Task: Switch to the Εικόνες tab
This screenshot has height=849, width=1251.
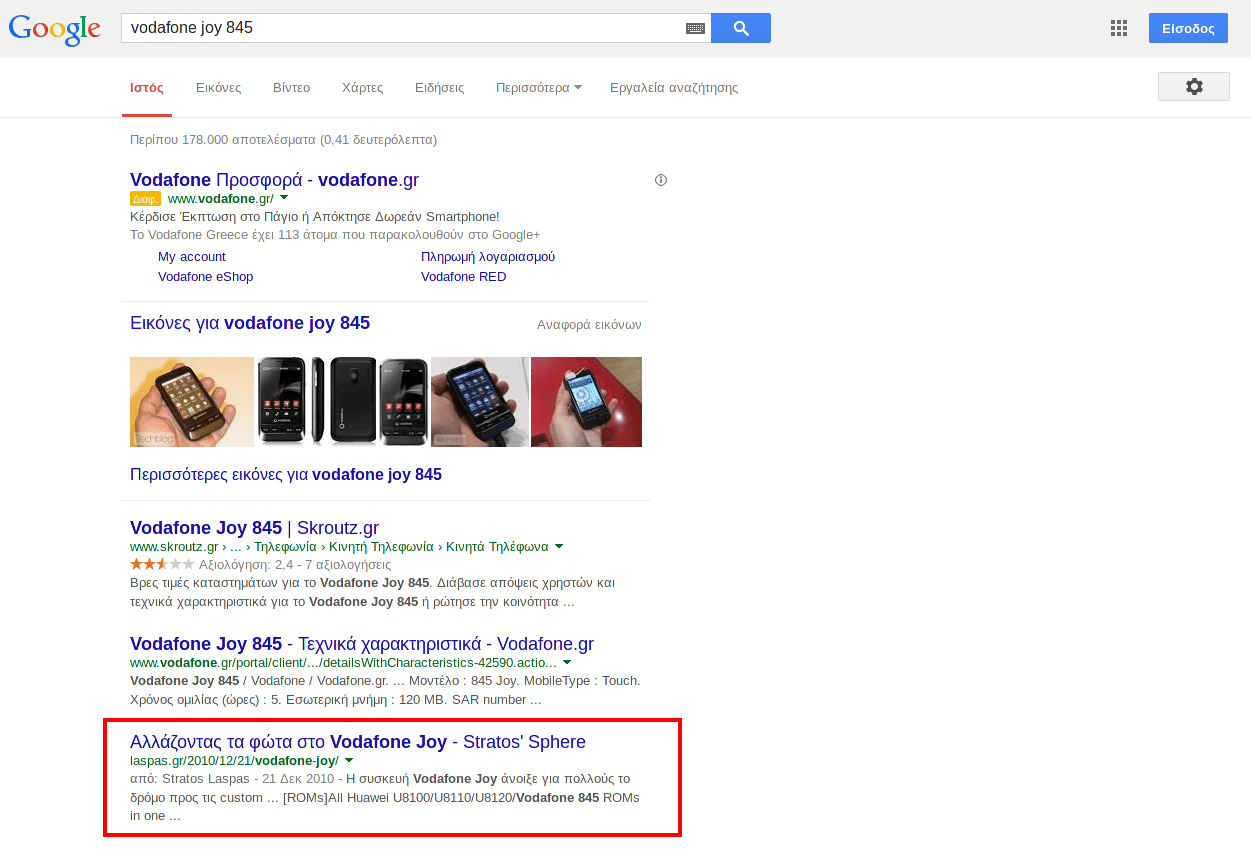Action: [x=219, y=88]
